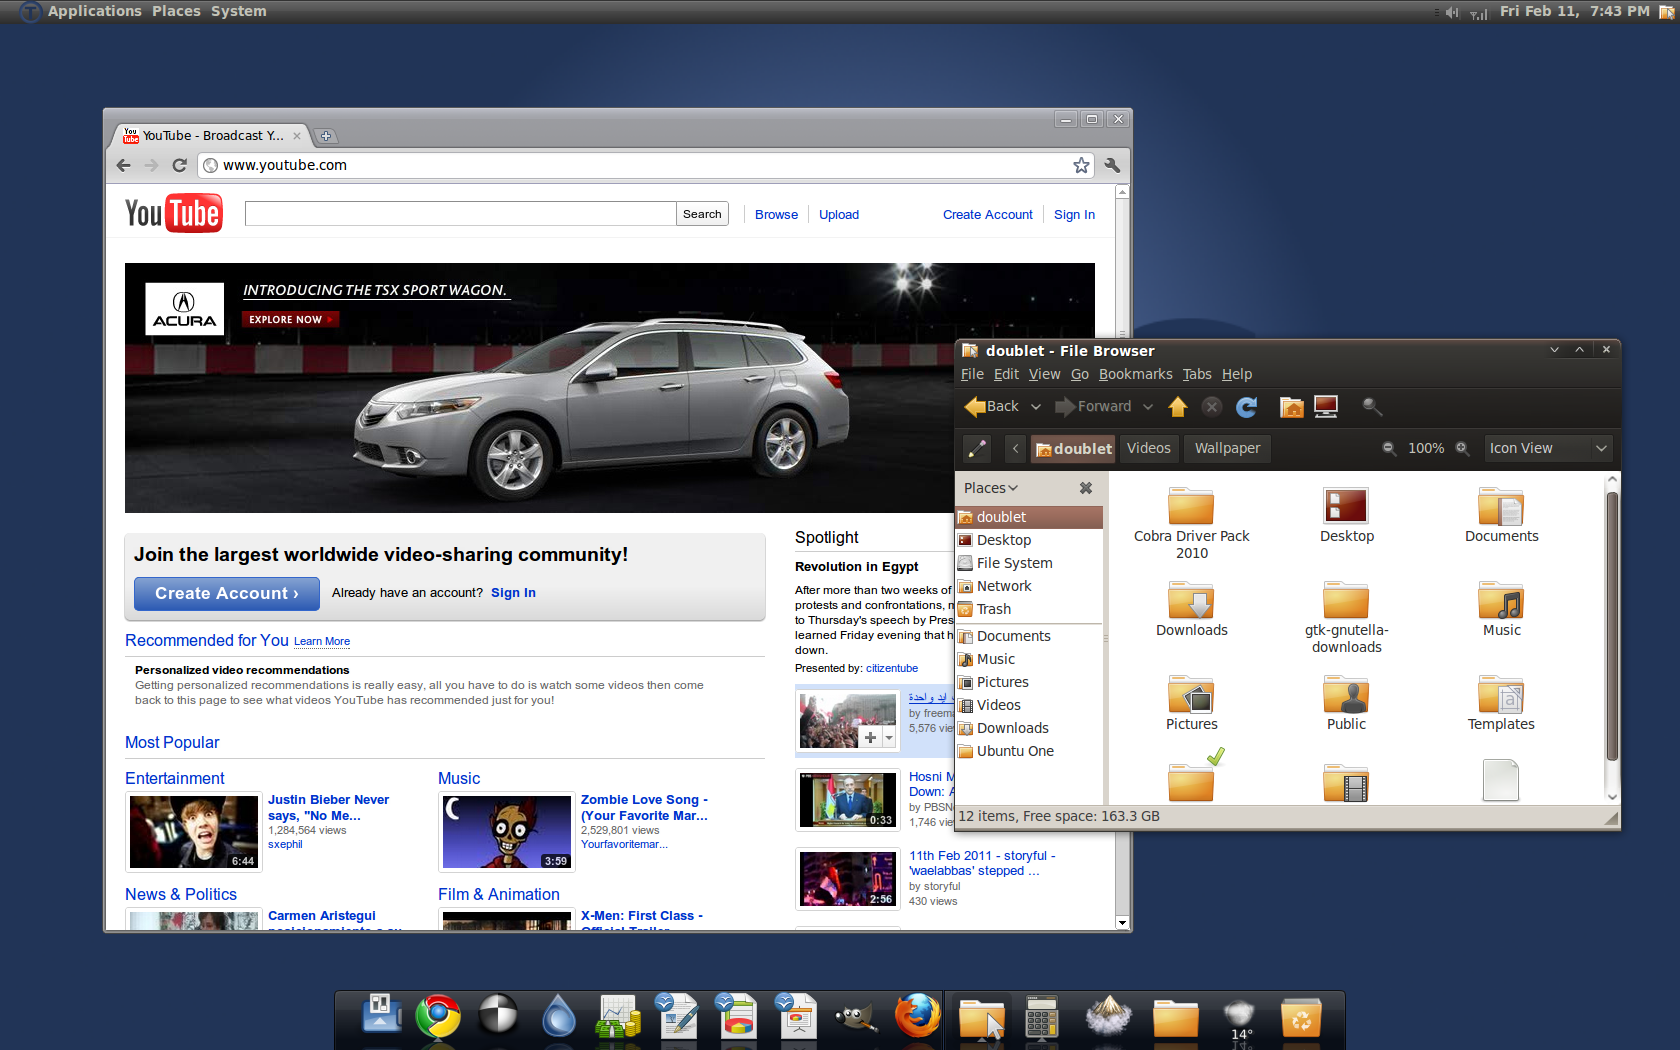Expand the Forward history dropdown arrow
The height and width of the screenshot is (1050, 1680).
click(1148, 407)
